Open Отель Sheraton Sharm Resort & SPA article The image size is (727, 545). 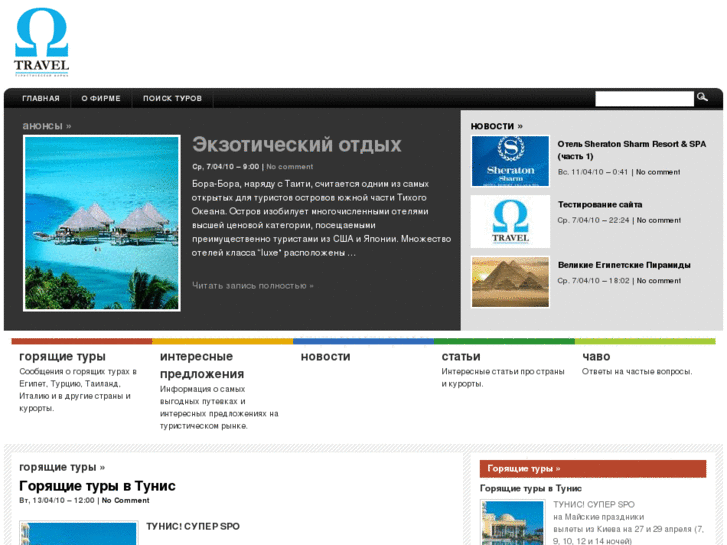pos(631,150)
